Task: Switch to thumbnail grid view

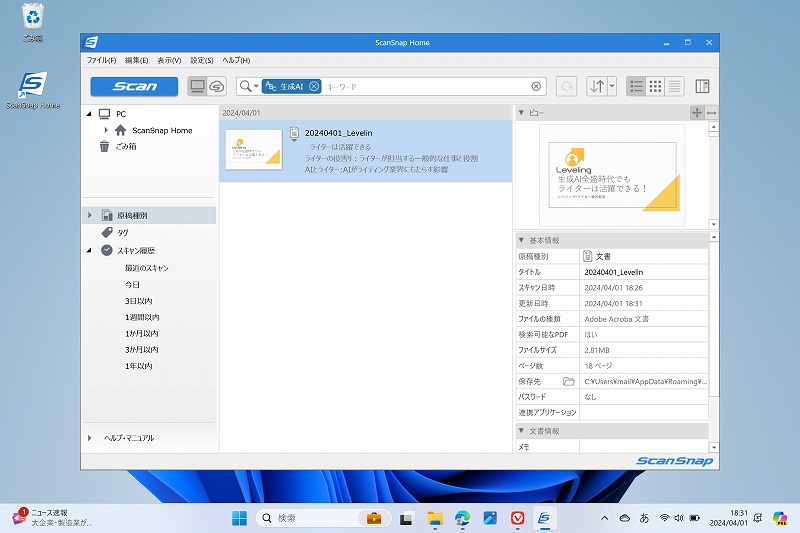Action: pyautogui.click(x=655, y=87)
